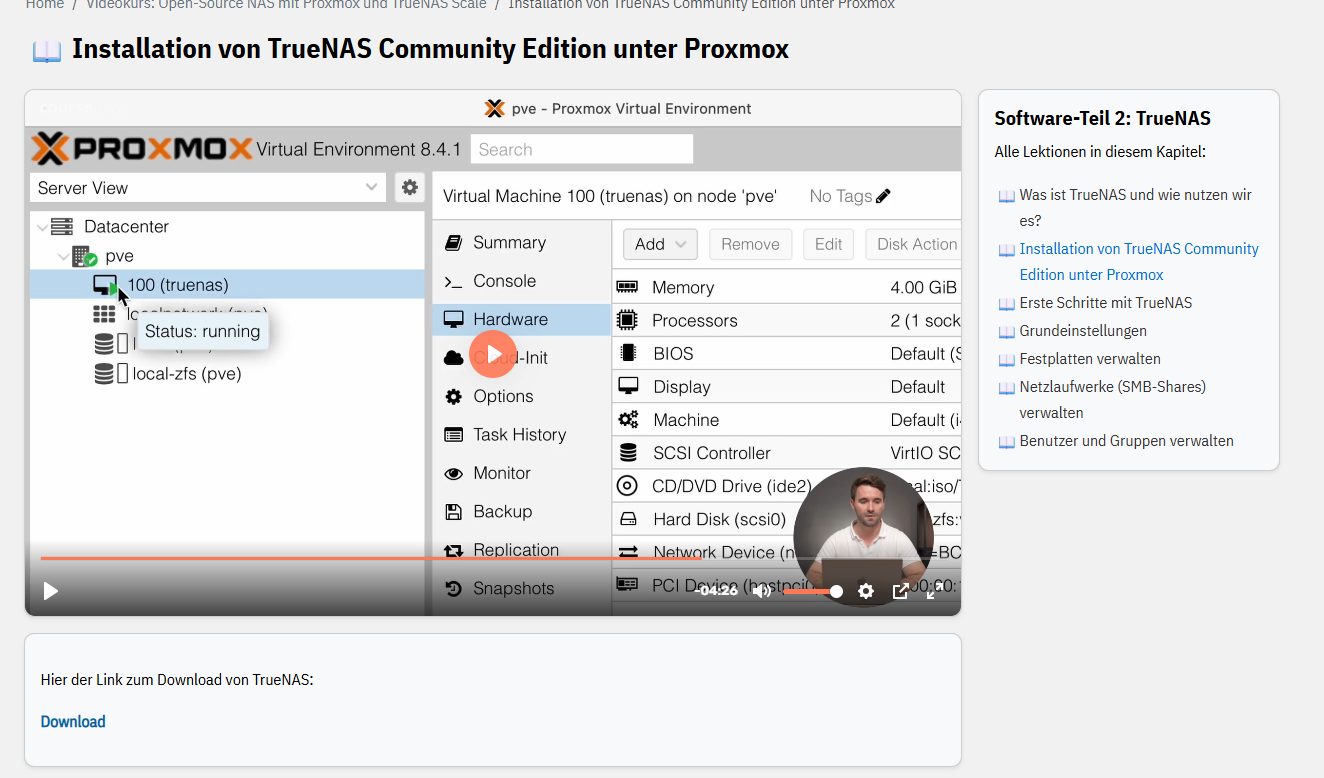Open the video in picture-in-picture popout

(900, 591)
